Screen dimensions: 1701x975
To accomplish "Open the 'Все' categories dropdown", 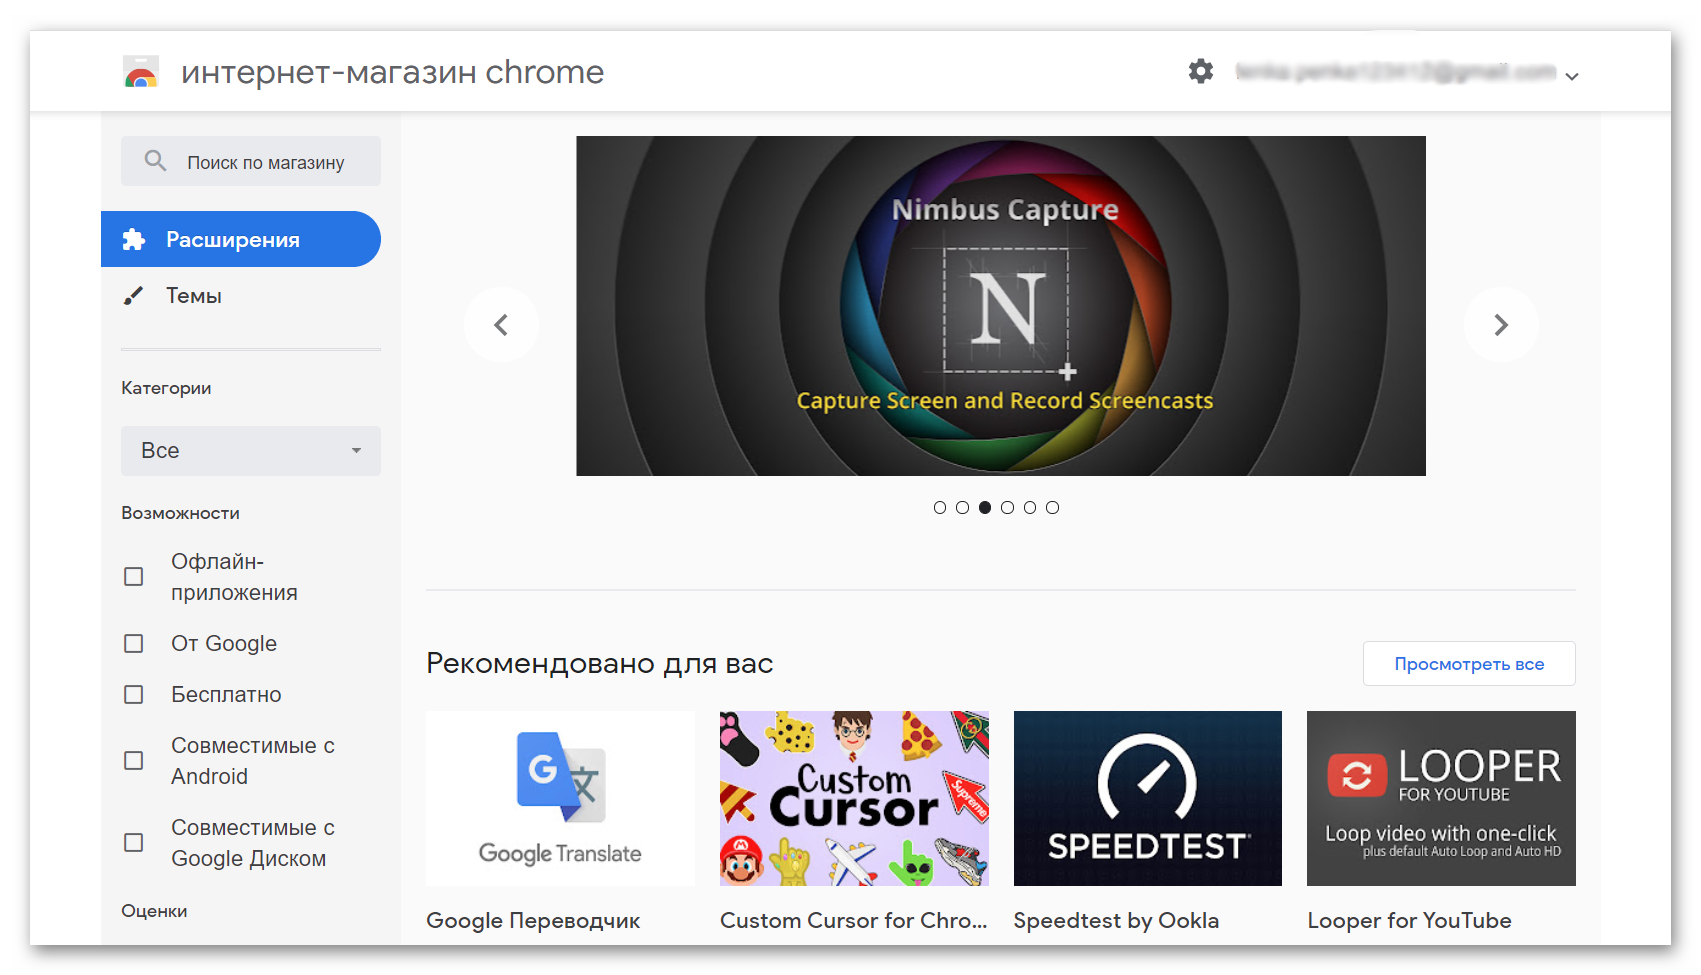I will 251,451.
